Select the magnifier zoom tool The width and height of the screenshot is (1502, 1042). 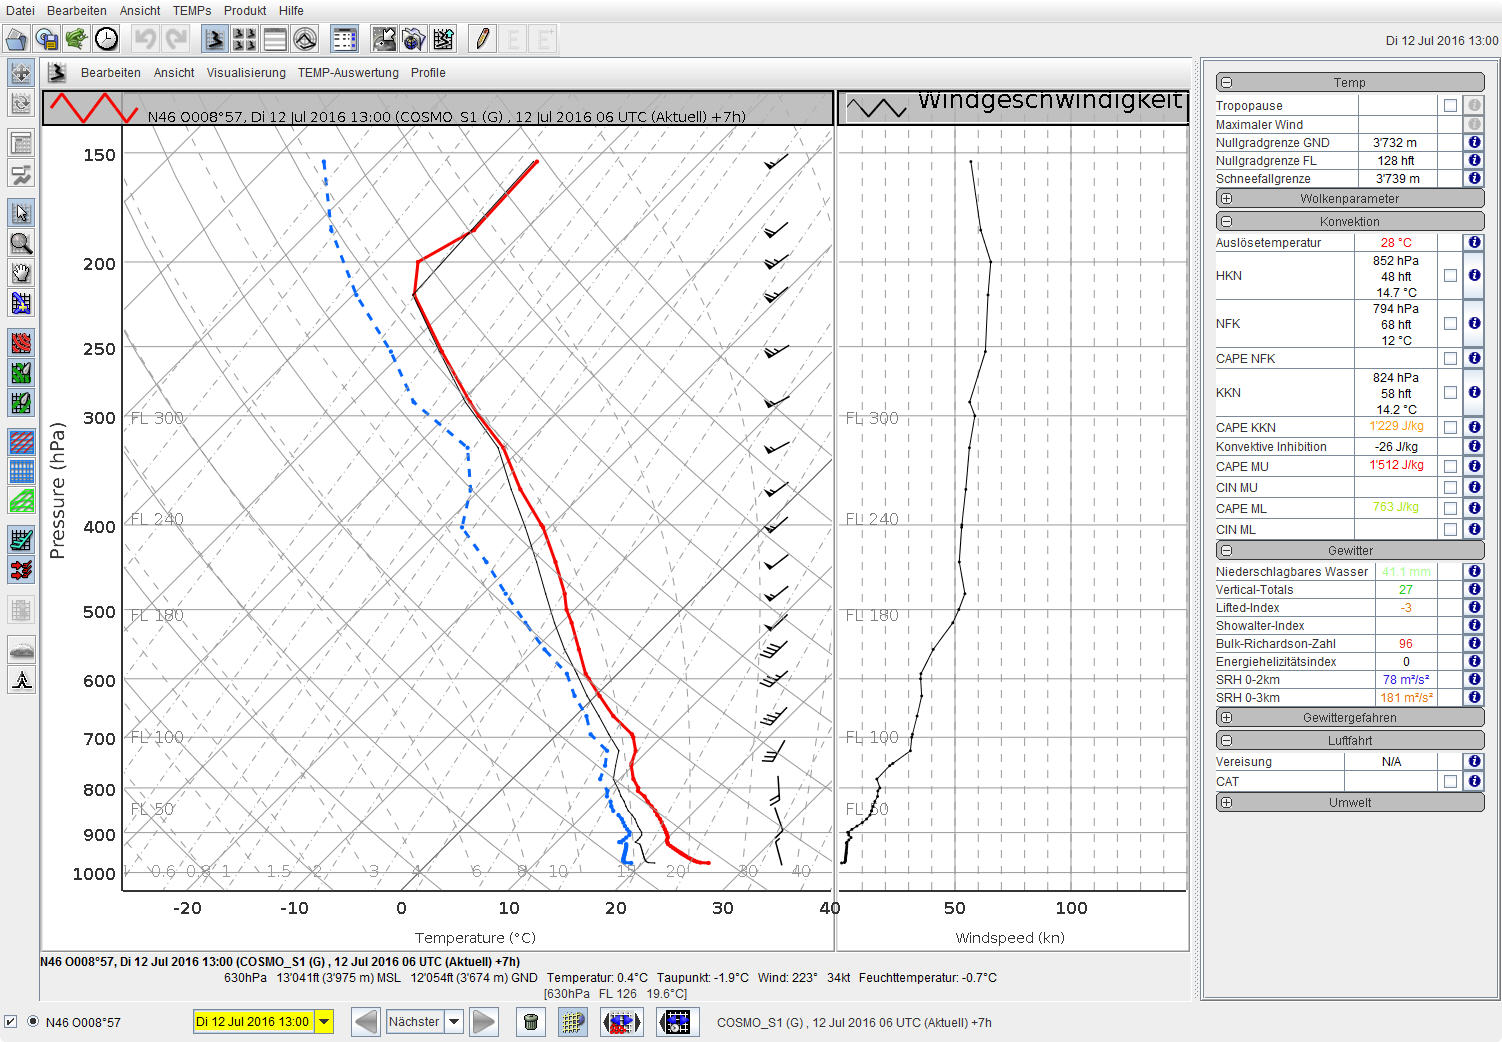(20, 243)
